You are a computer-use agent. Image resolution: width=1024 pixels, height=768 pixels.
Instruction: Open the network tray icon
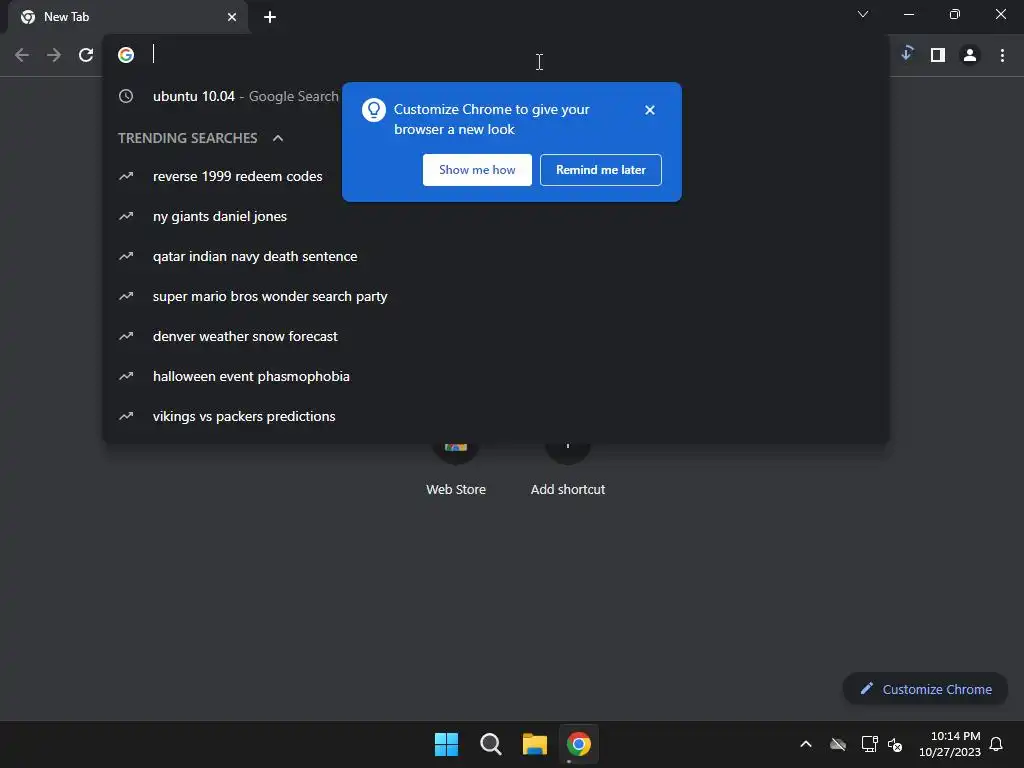[869, 744]
